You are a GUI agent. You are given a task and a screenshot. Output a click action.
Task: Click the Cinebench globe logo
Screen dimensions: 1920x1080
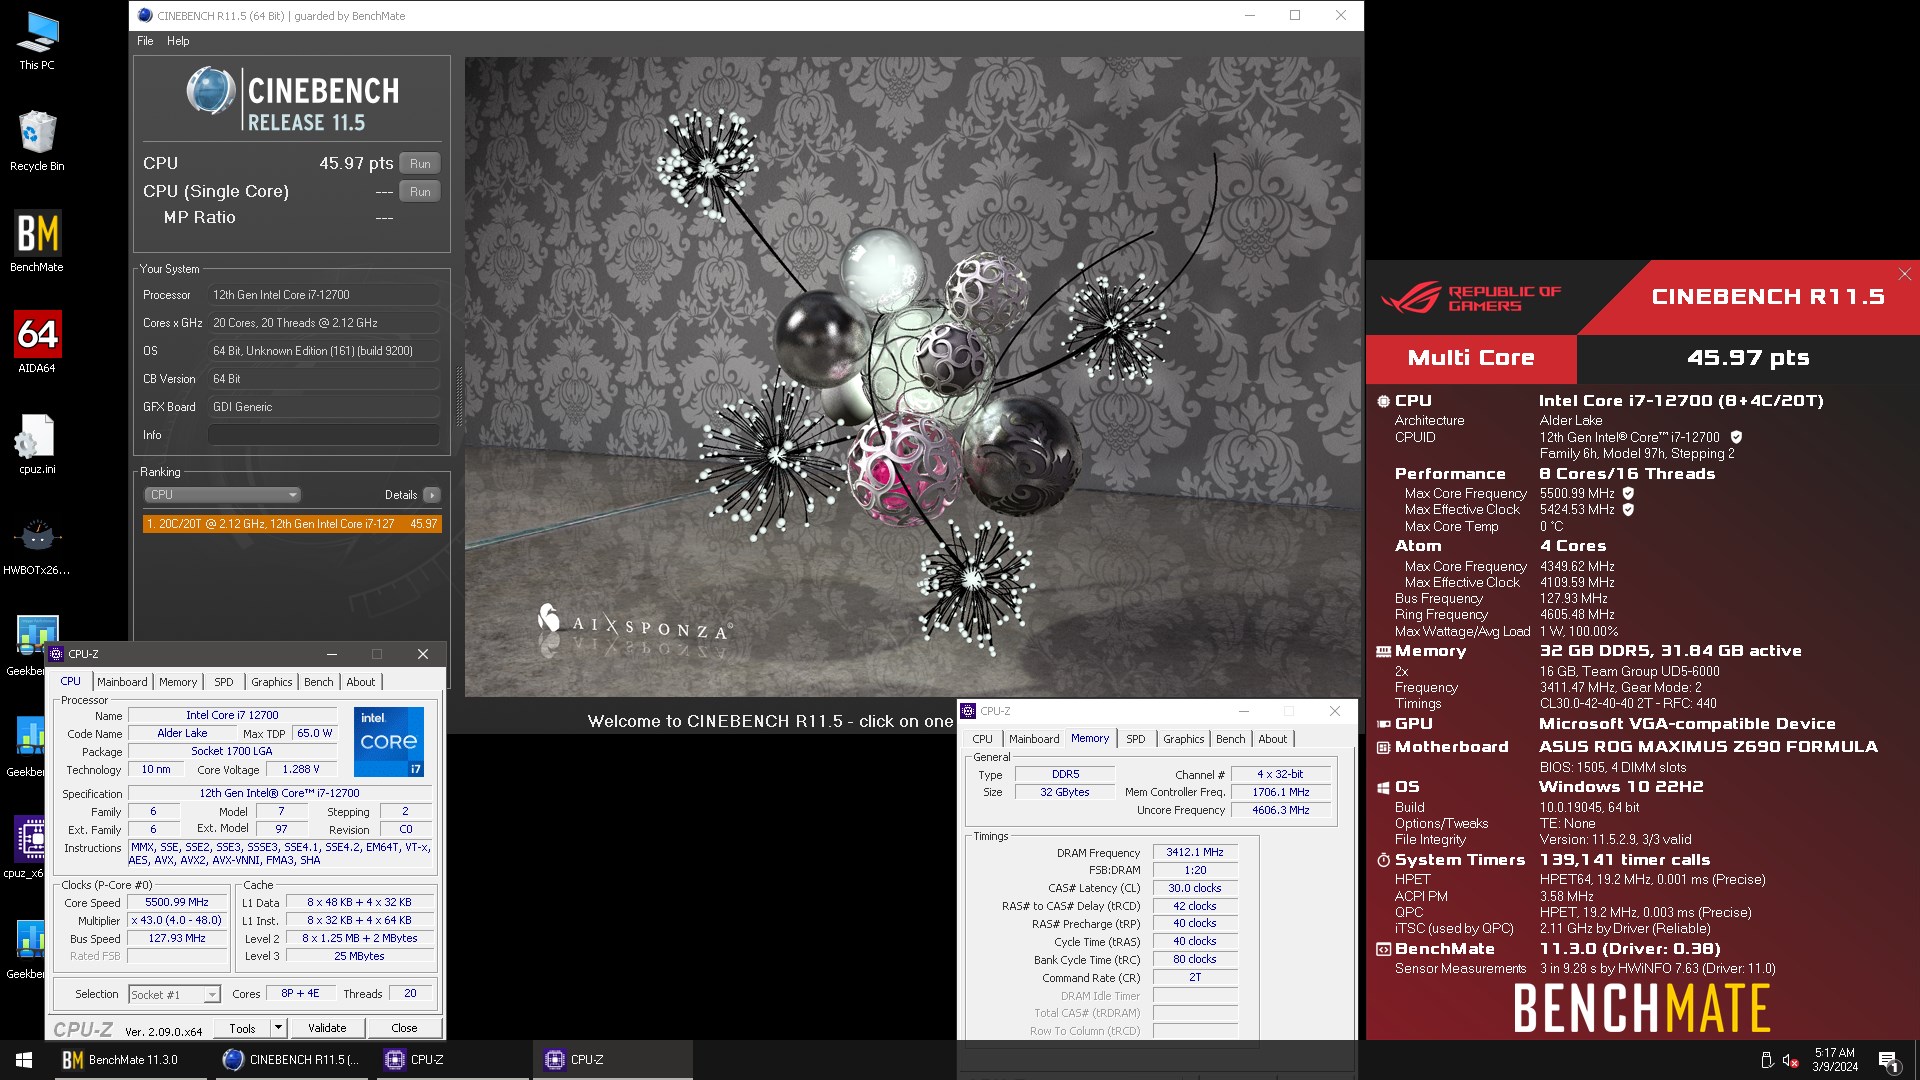click(x=210, y=92)
